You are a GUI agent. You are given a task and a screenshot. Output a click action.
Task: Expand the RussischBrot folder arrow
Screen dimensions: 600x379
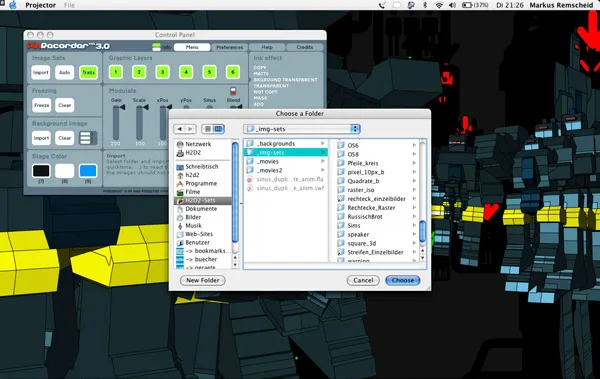414,217
